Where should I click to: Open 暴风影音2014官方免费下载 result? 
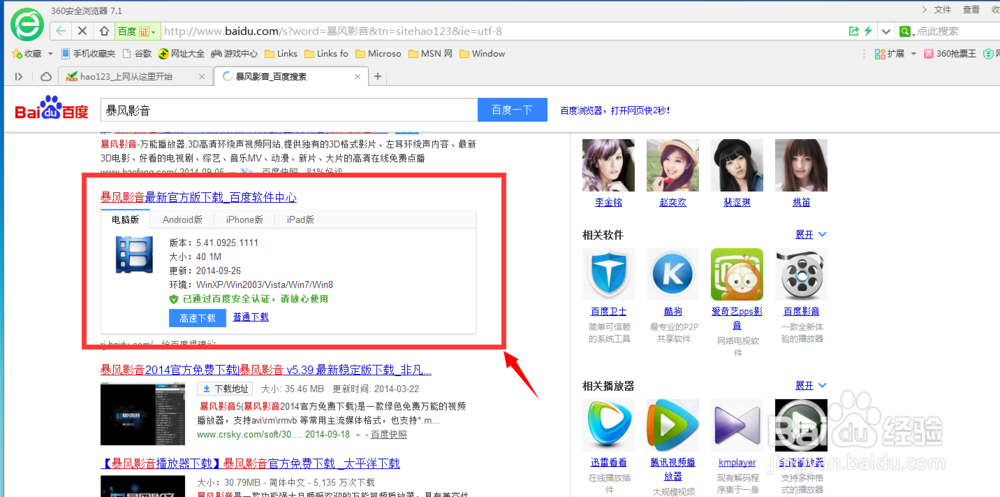click(266, 370)
